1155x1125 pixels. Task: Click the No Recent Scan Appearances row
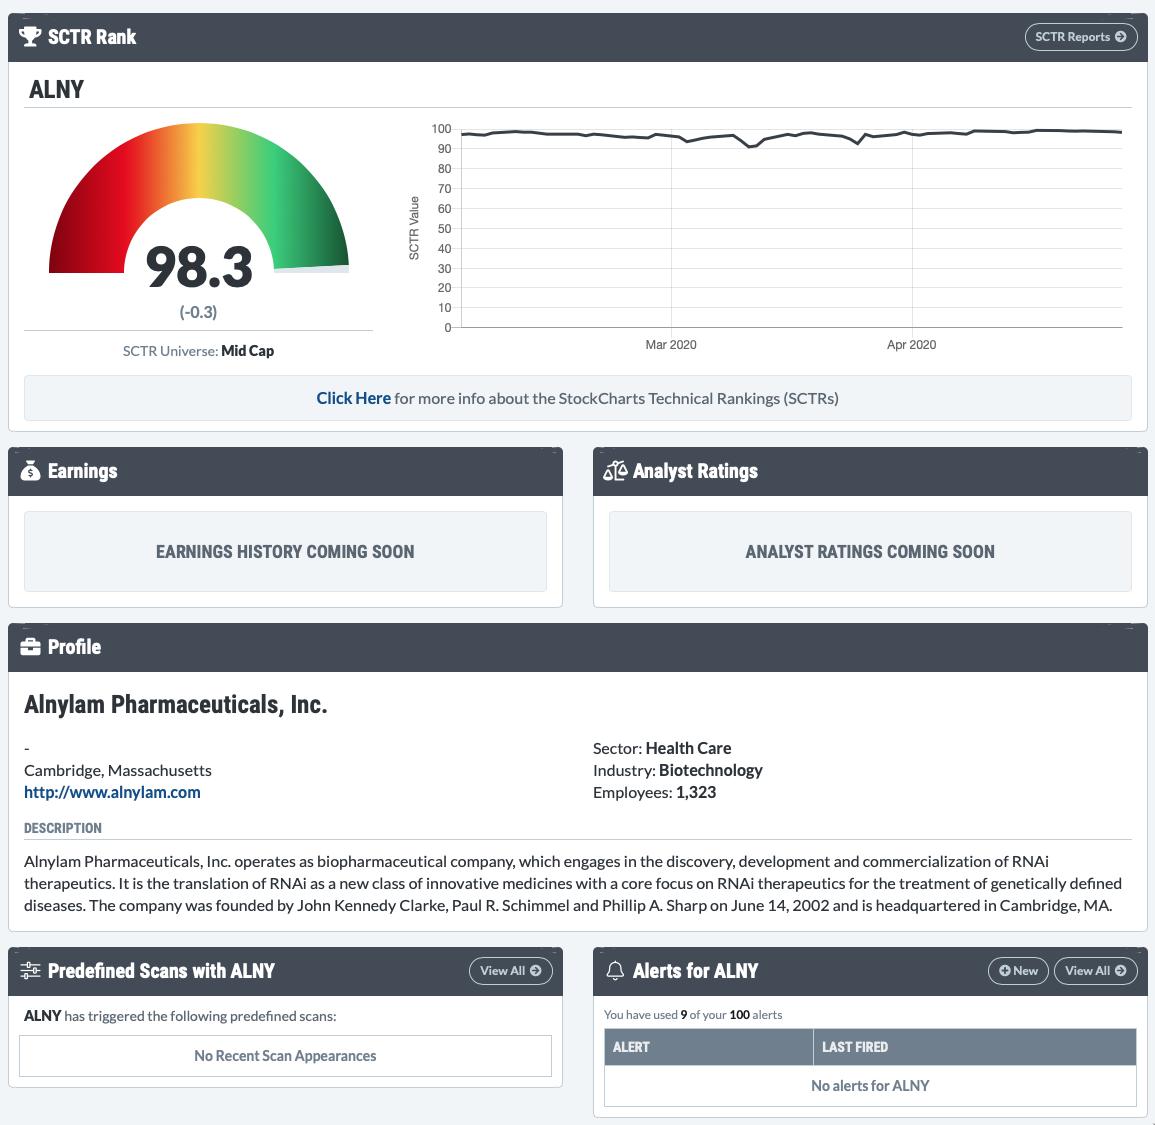click(285, 1056)
